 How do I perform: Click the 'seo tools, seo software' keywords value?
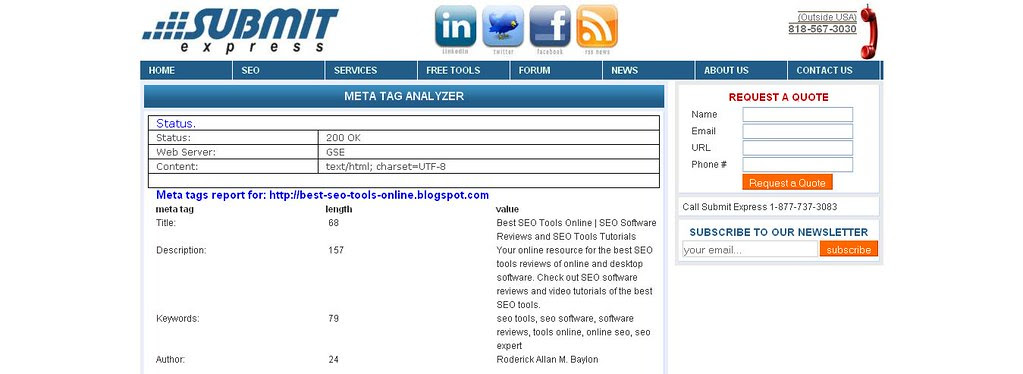573,332
